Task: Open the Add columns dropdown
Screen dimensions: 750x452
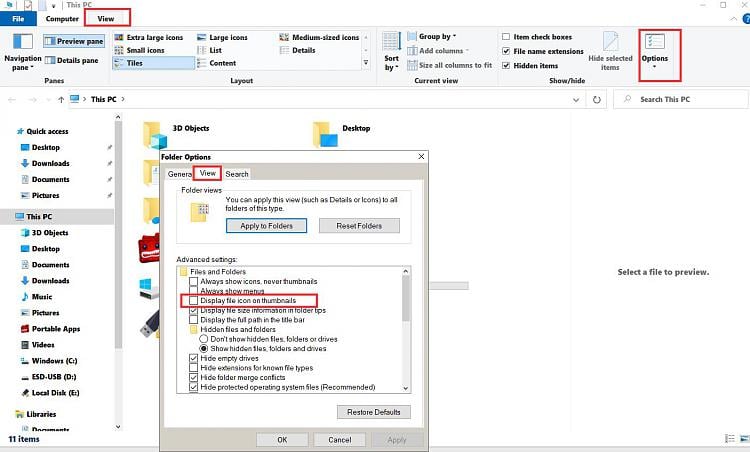Action: (438, 51)
